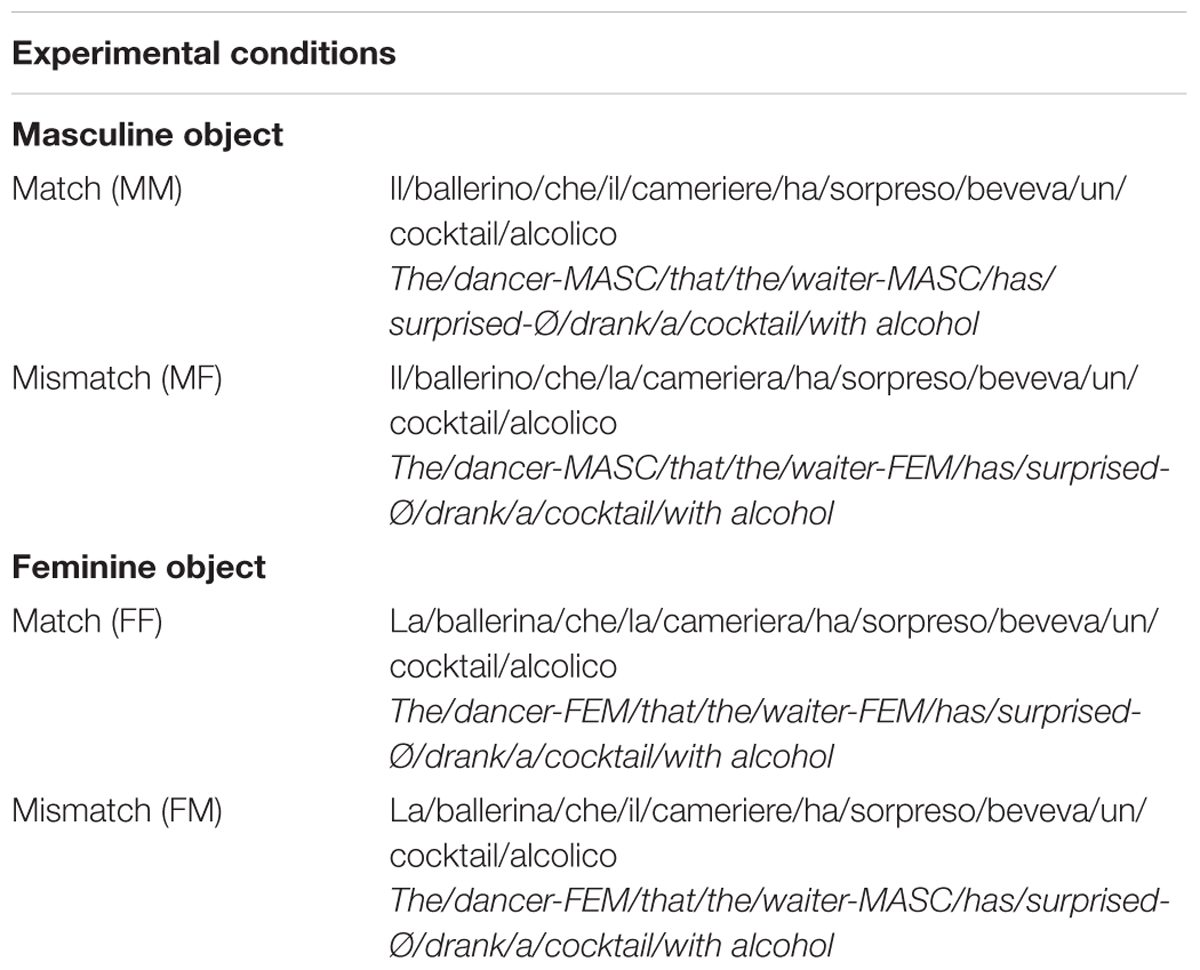Click 'Ø/drank/a/cocktail/with alcohol' in the MF row
This screenshot has width=1200, height=970.
point(611,514)
